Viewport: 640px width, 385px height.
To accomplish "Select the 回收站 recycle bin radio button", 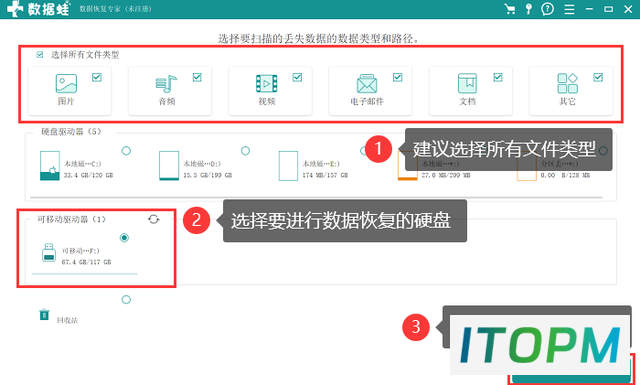I will 126,300.
